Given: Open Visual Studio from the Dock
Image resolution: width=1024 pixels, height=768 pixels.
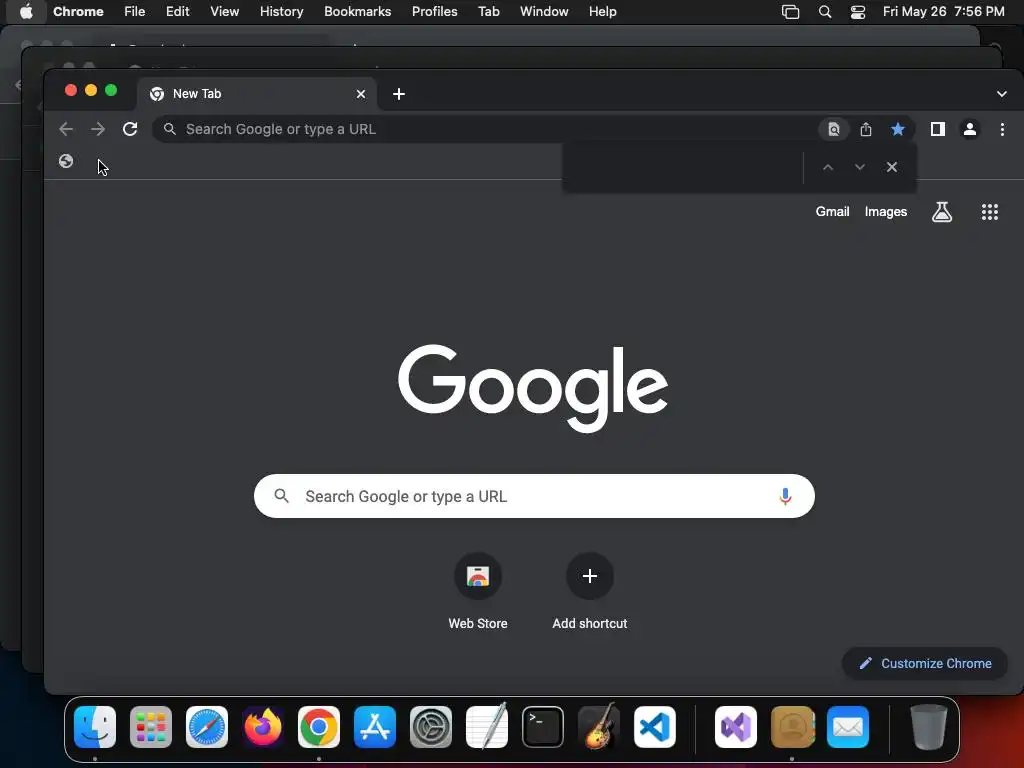Looking at the screenshot, I should point(736,727).
